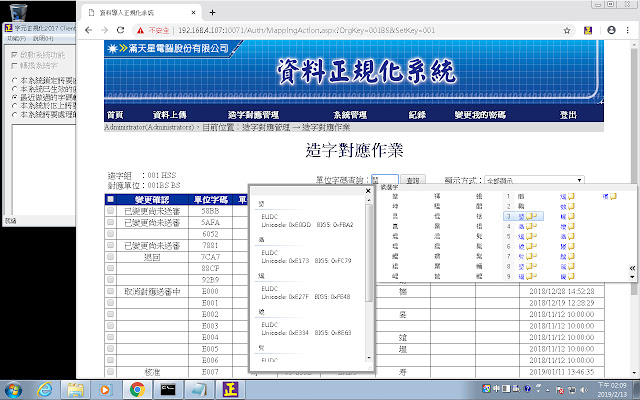Screen dimensions: 640x400
Task: Open the Chrome three-dot menu
Action: tap(626, 30)
